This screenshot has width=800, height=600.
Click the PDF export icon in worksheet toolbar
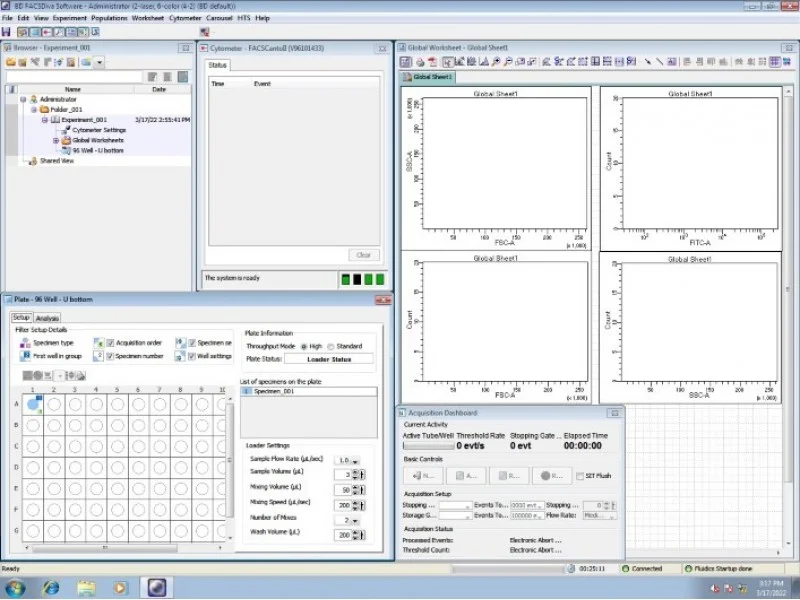432,62
